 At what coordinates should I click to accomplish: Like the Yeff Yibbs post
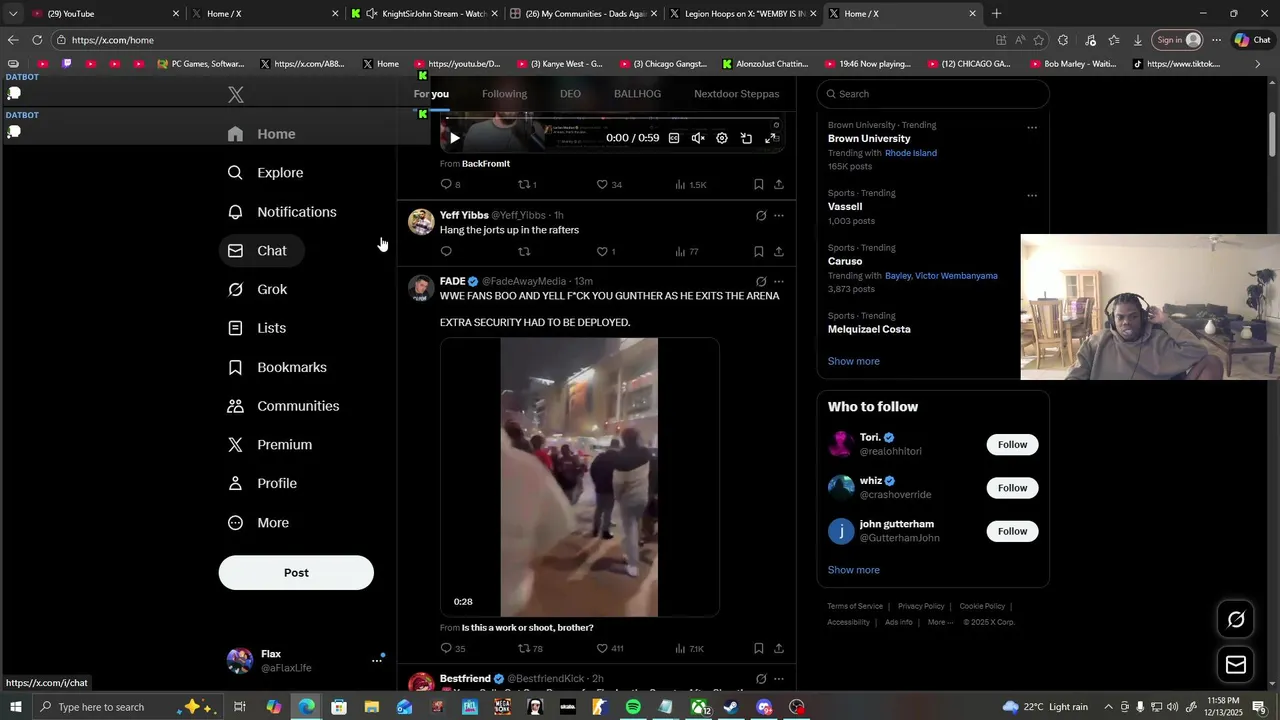[606, 251]
